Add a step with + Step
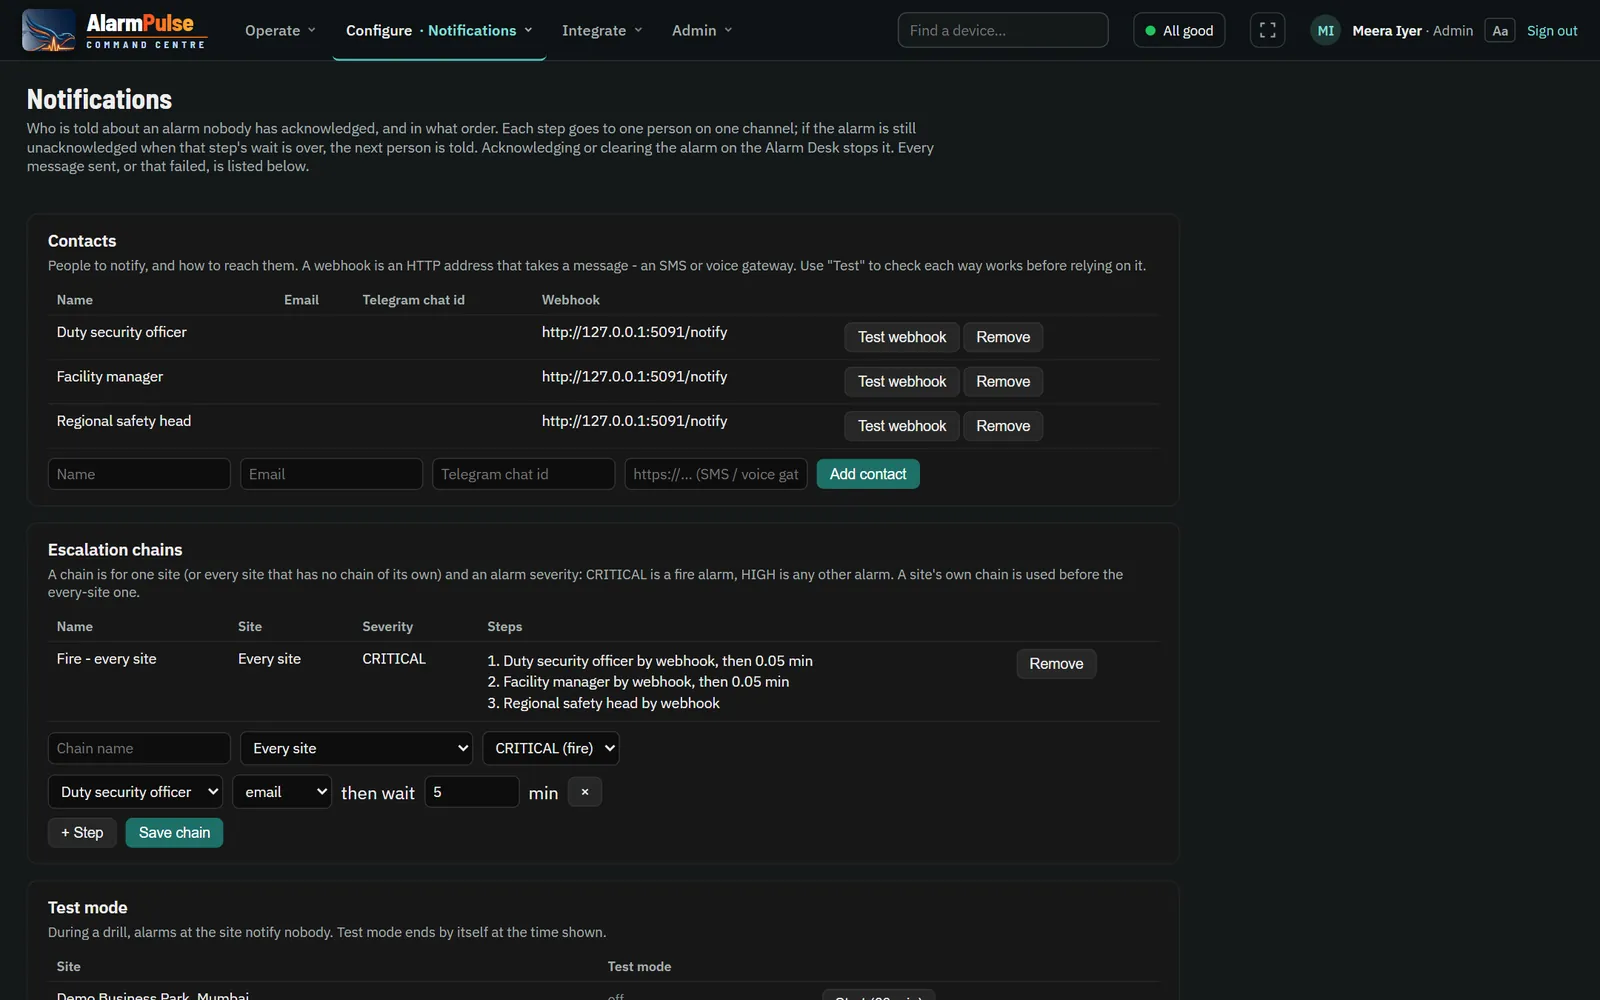The image size is (1600, 1000). 82,833
